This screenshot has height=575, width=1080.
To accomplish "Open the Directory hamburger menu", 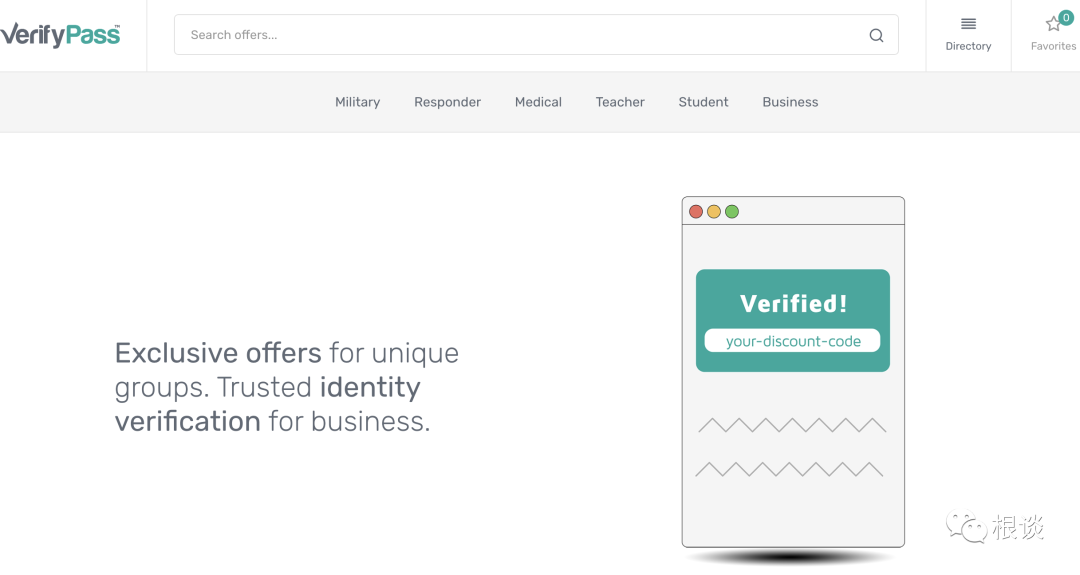I will tap(968, 24).
